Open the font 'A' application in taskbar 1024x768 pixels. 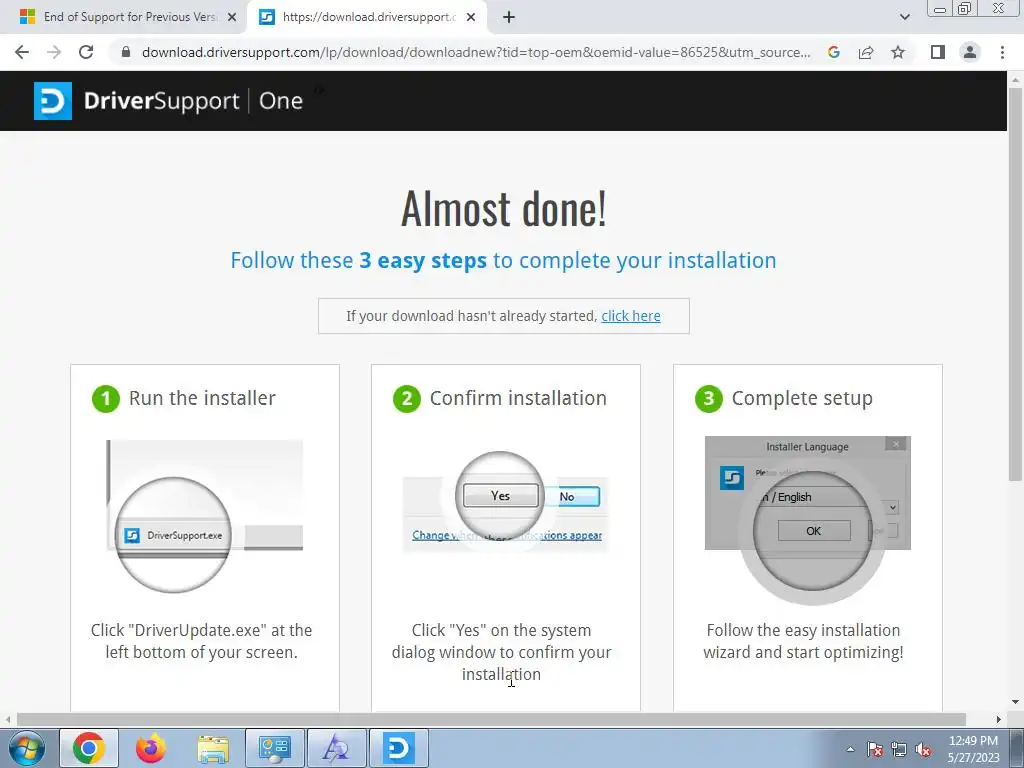pyautogui.click(x=336, y=748)
